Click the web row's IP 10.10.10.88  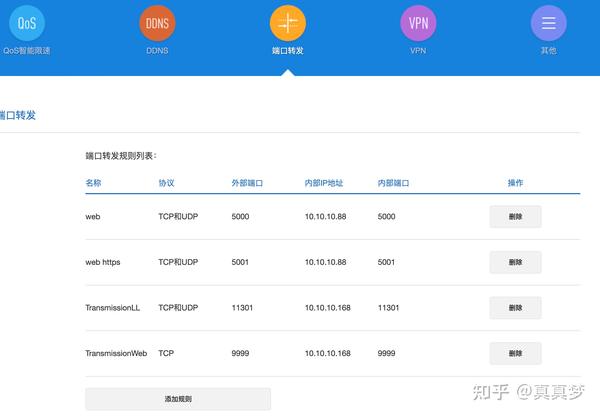pyautogui.click(x=326, y=217)
